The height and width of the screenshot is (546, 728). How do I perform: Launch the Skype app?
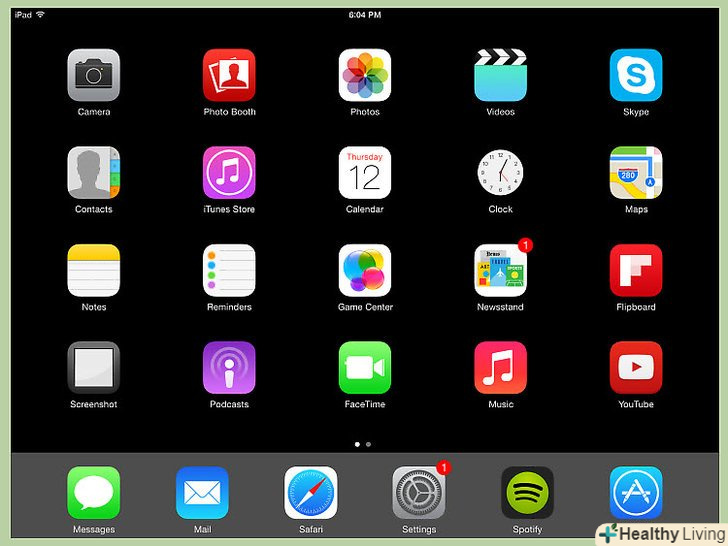pyautogui.click(x=636, y=75)
